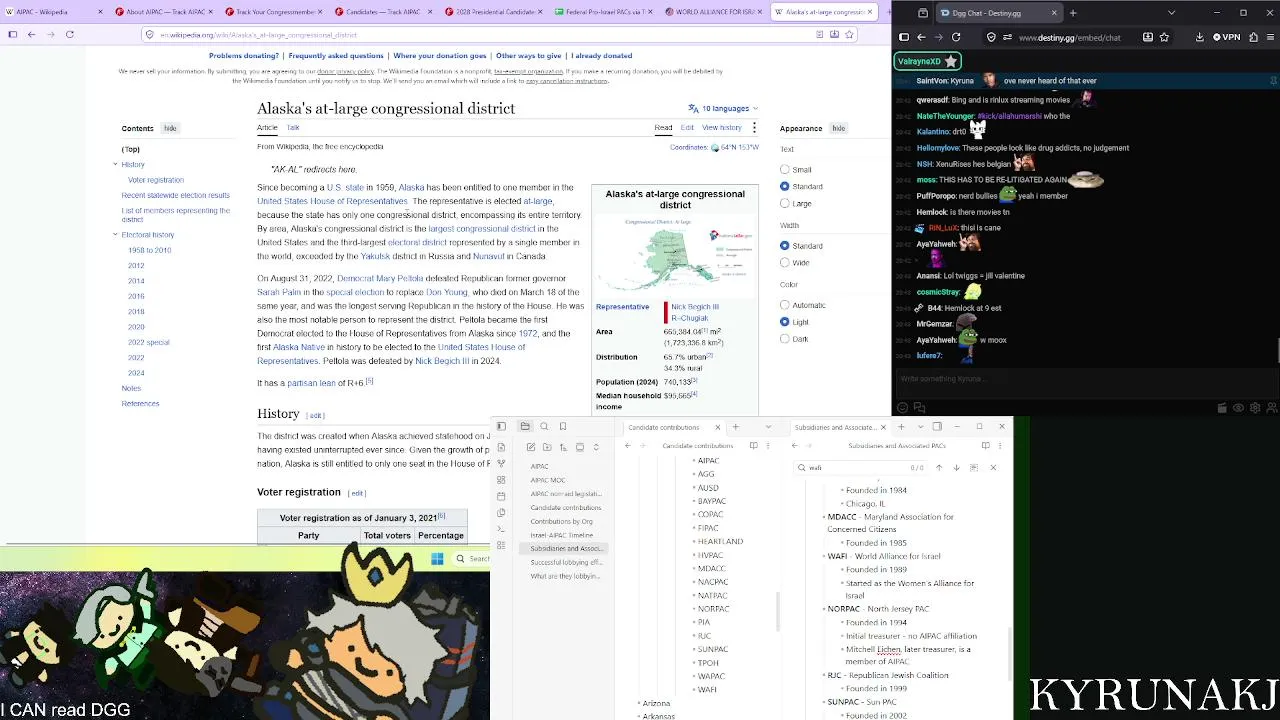Jump to next search match in Obsidian
The height and width of the screenshot is (720, 1280).
click(x=956, y=468)
